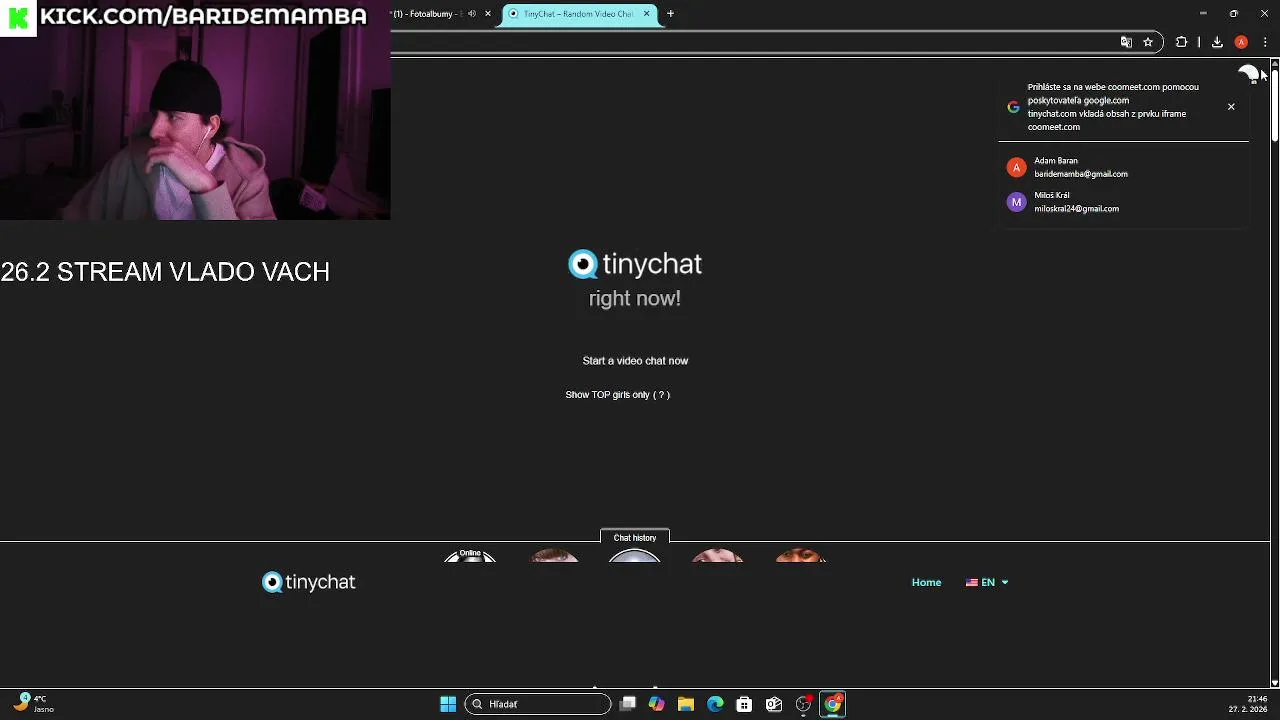Close the Fotoalbumy browser tab
This screenshot has width=1280, height=720.
[x=488, y=14]
